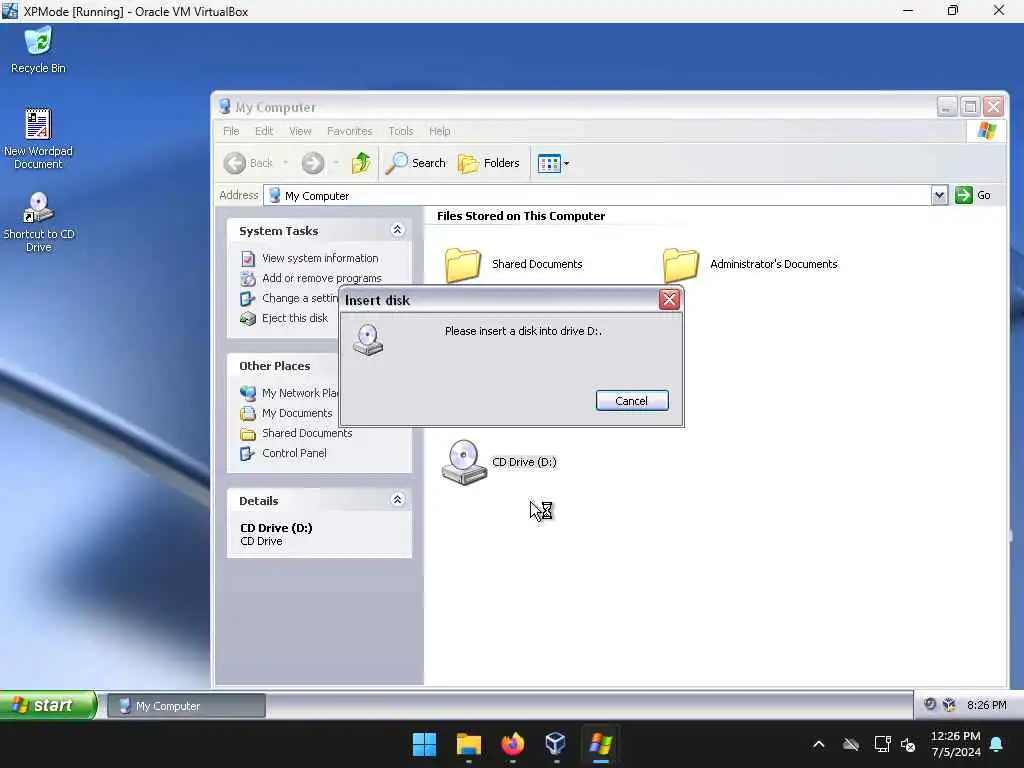Select the New Wordpad Document desktop icon
The height and width of the screenshot is (768, 1024).
(38, 139)
